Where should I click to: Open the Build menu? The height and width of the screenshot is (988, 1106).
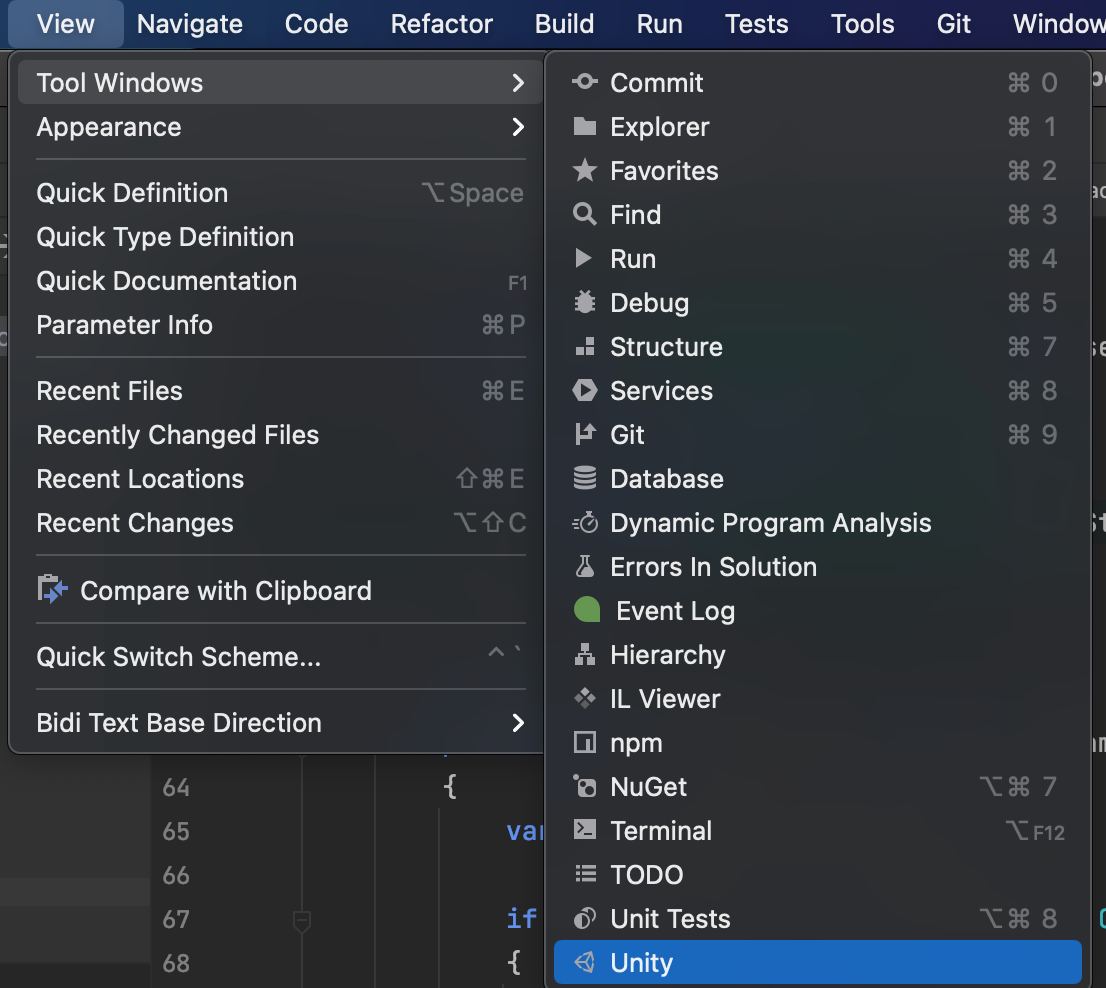click(564, 24)
